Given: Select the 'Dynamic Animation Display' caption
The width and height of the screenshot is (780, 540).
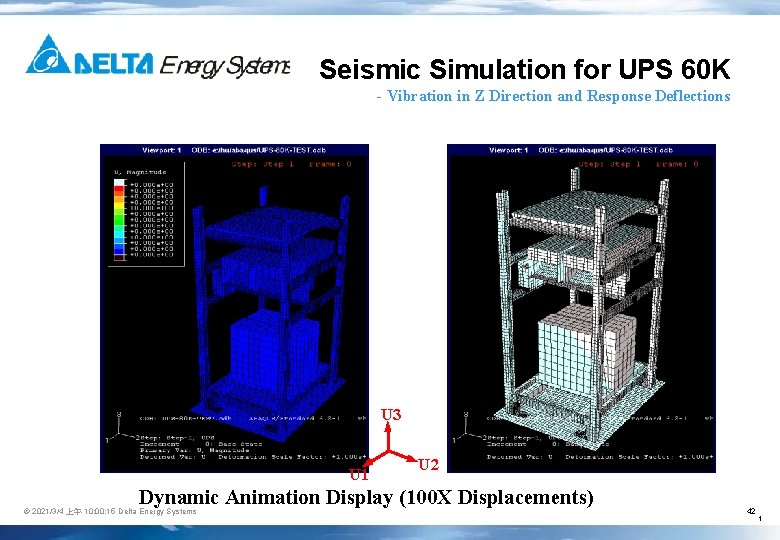Looking at the screenshot, I should point(366,497).
